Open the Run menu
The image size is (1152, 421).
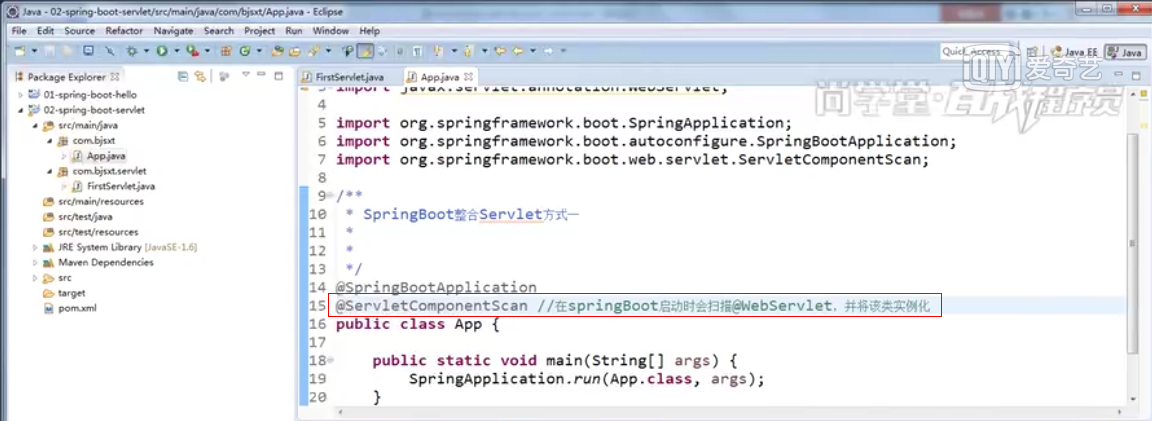pyautogui.click(x=294, y=31)
